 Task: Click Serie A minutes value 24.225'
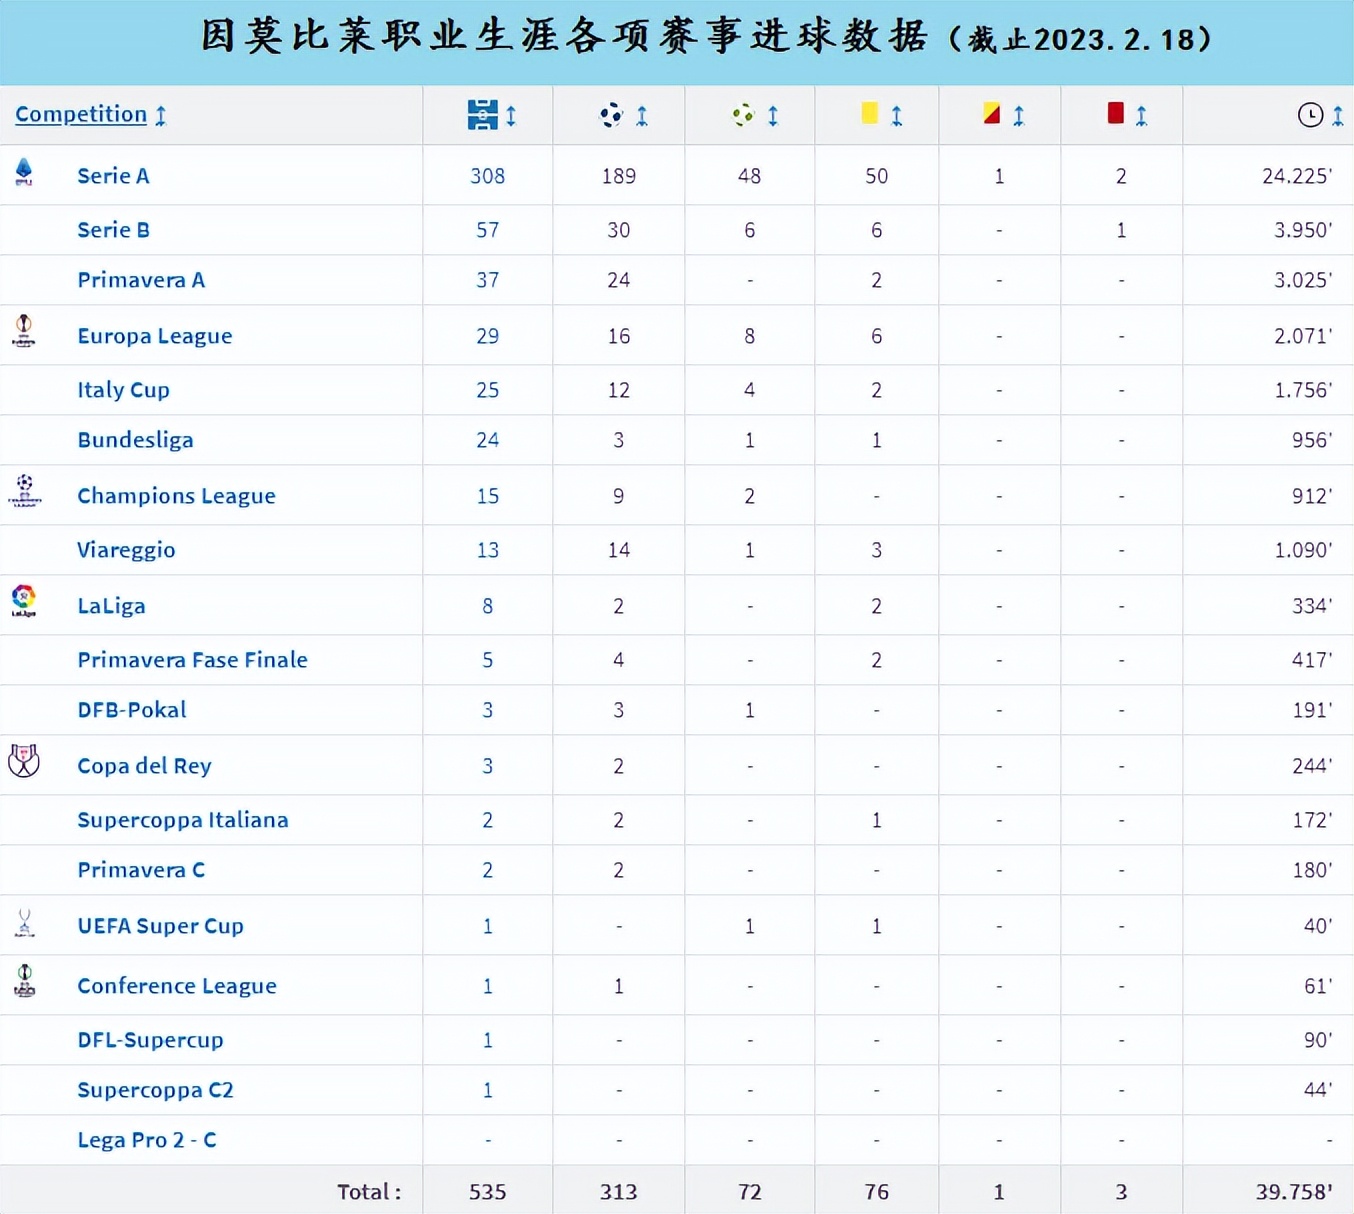(x=1297, y=176)
